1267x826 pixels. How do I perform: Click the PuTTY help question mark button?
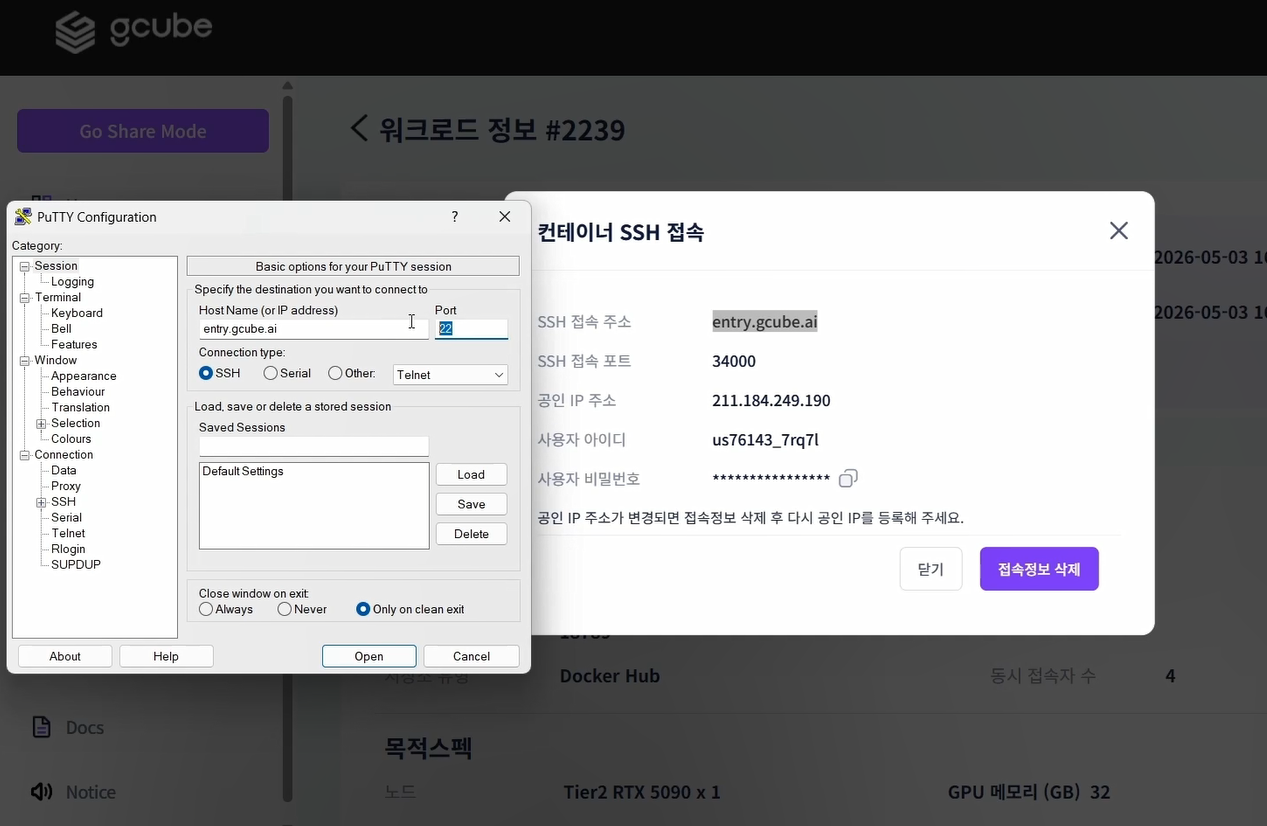click(x=455, y=217)
